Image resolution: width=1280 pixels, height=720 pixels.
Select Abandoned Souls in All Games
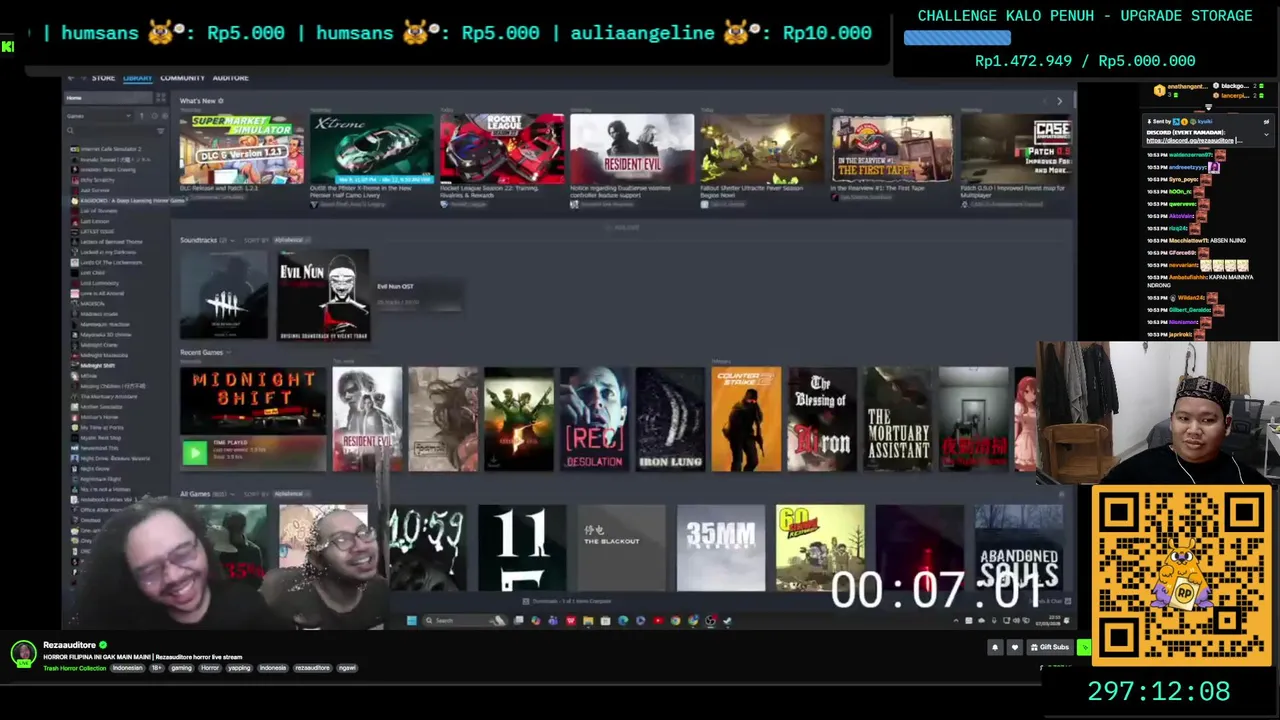(x=1019, y=548)
